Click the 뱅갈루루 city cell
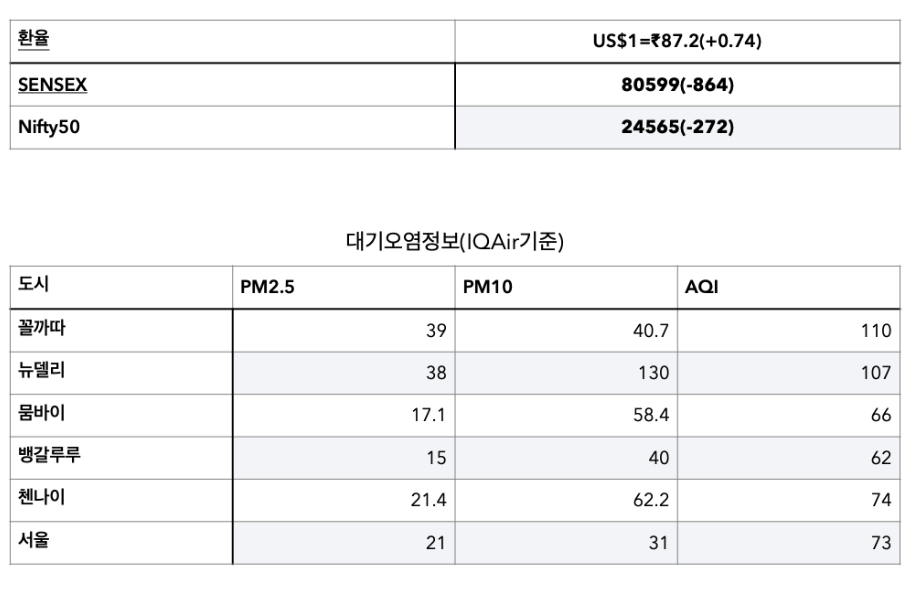The width and height of the screenshot is (922, 596). point(50,457)
